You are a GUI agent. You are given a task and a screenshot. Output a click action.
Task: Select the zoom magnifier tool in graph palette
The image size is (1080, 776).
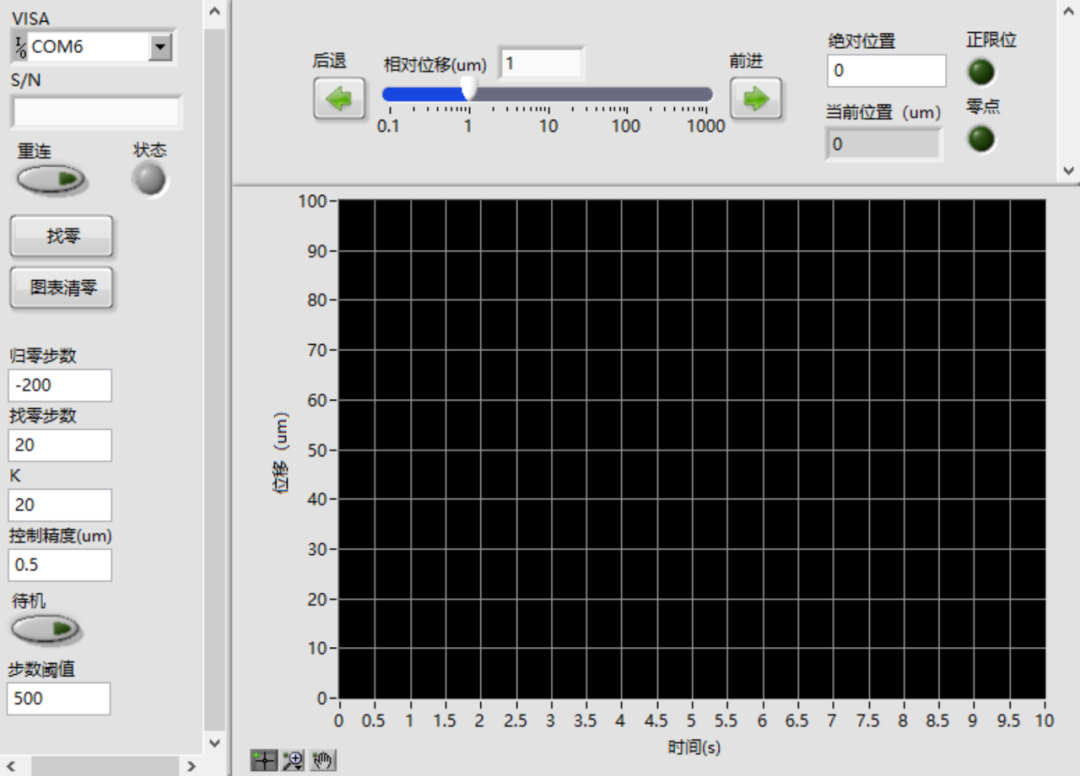click(x=293, y=761)
